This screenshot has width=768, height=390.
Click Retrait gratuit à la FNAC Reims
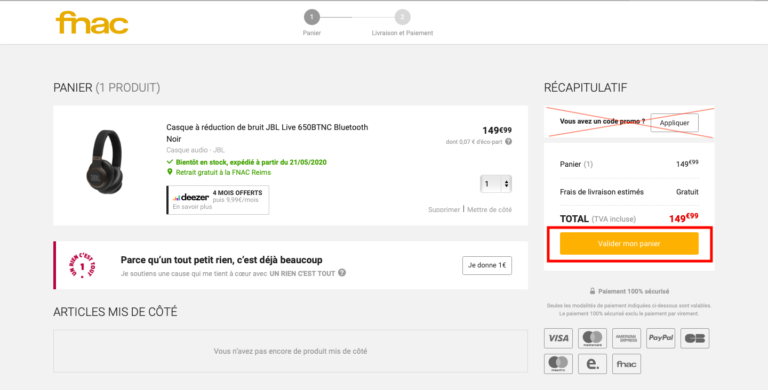click(223, 172)
